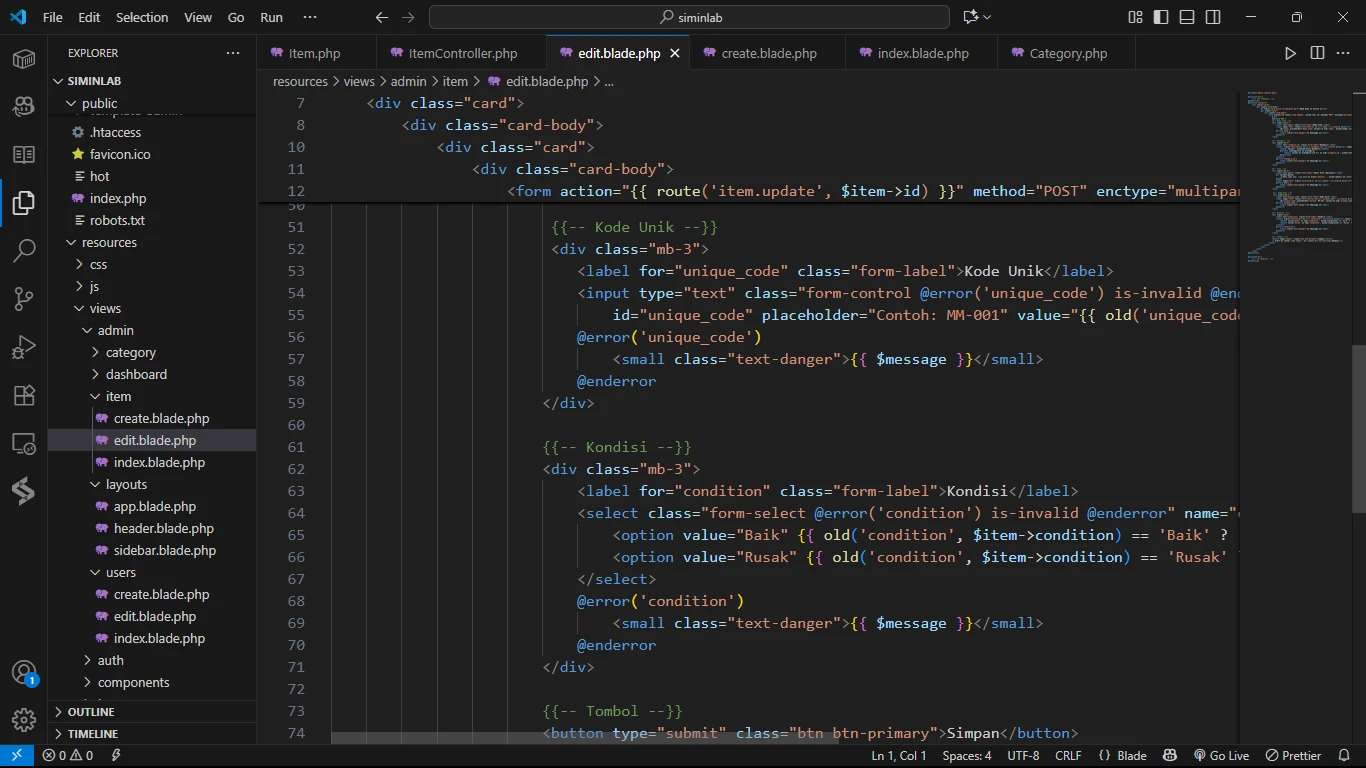1366x768 pixels.
Task: Click the horizontal scrollbar under the editor
Action: tap(585, 738)
